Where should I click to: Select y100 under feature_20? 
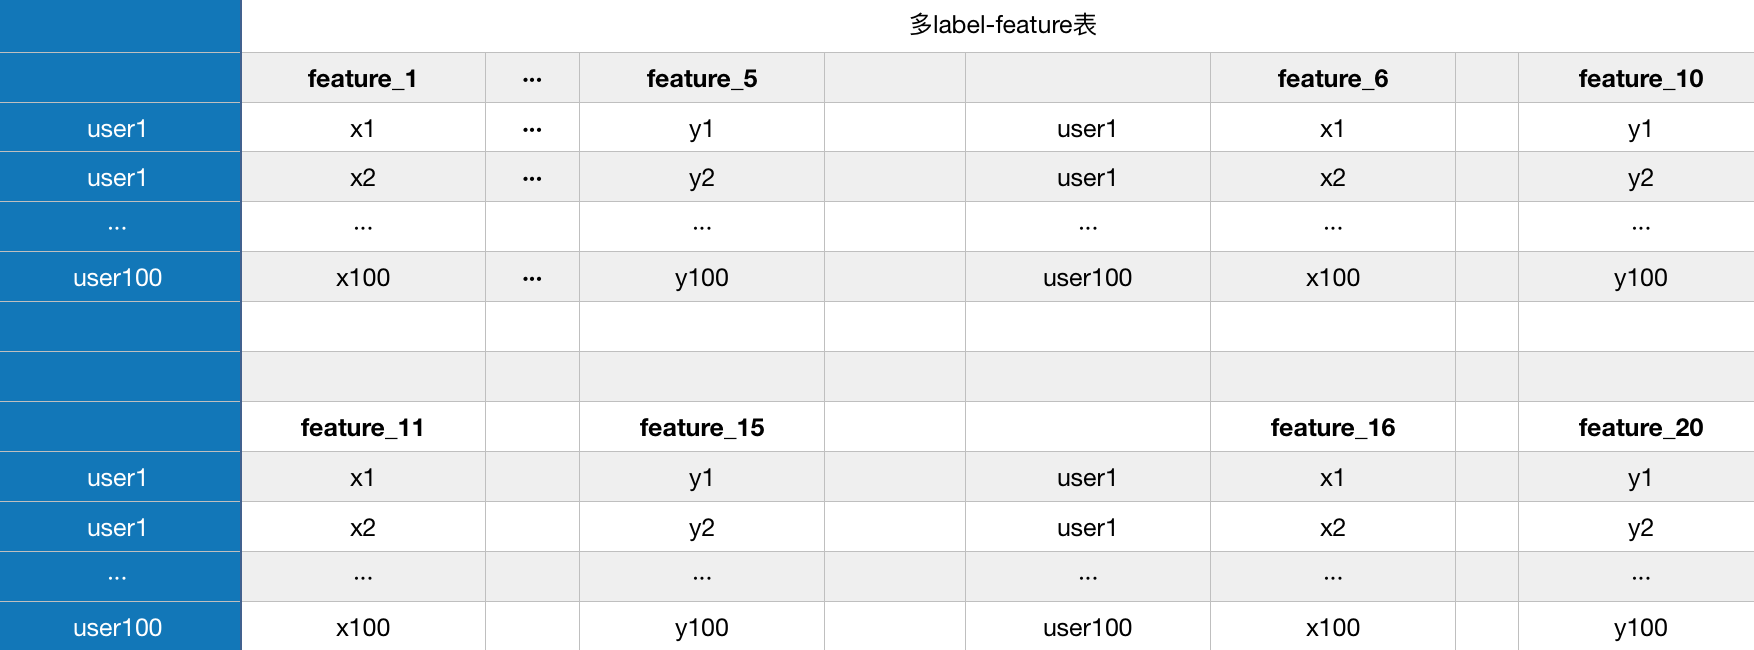coord(1640,627)
